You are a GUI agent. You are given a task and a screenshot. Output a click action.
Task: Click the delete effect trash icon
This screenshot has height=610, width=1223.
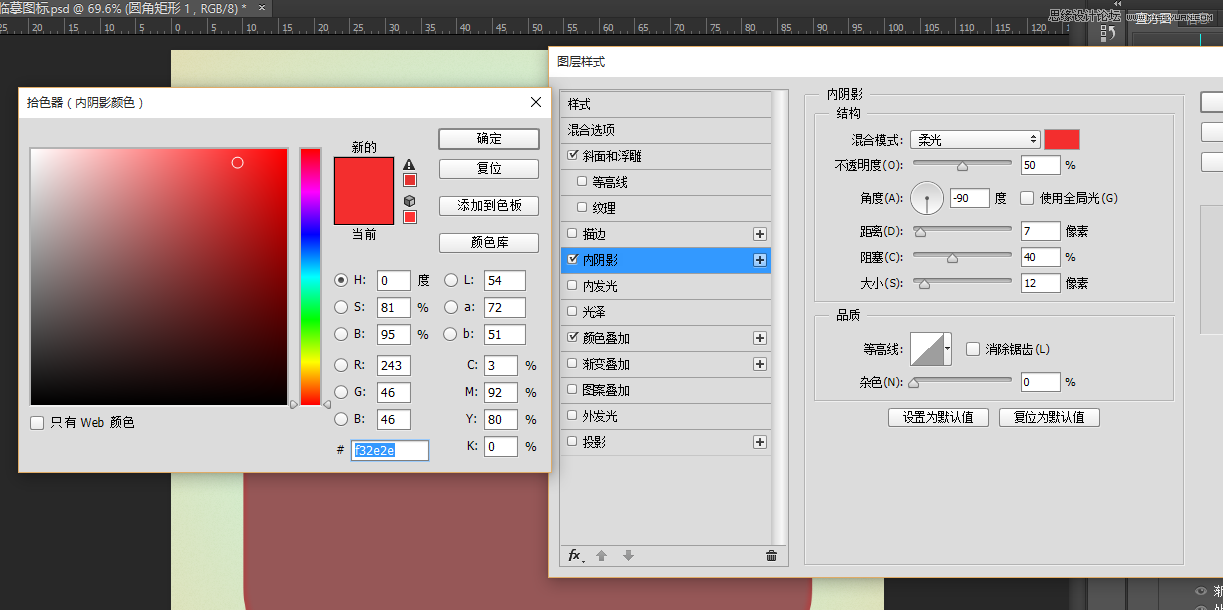click(771, 556)
